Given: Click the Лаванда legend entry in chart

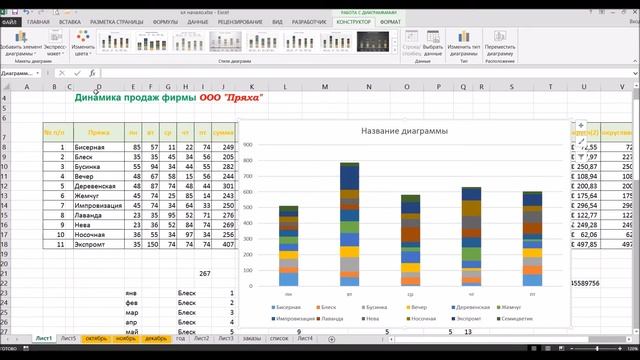Looking at the screenshot, I should coord(330,319).
